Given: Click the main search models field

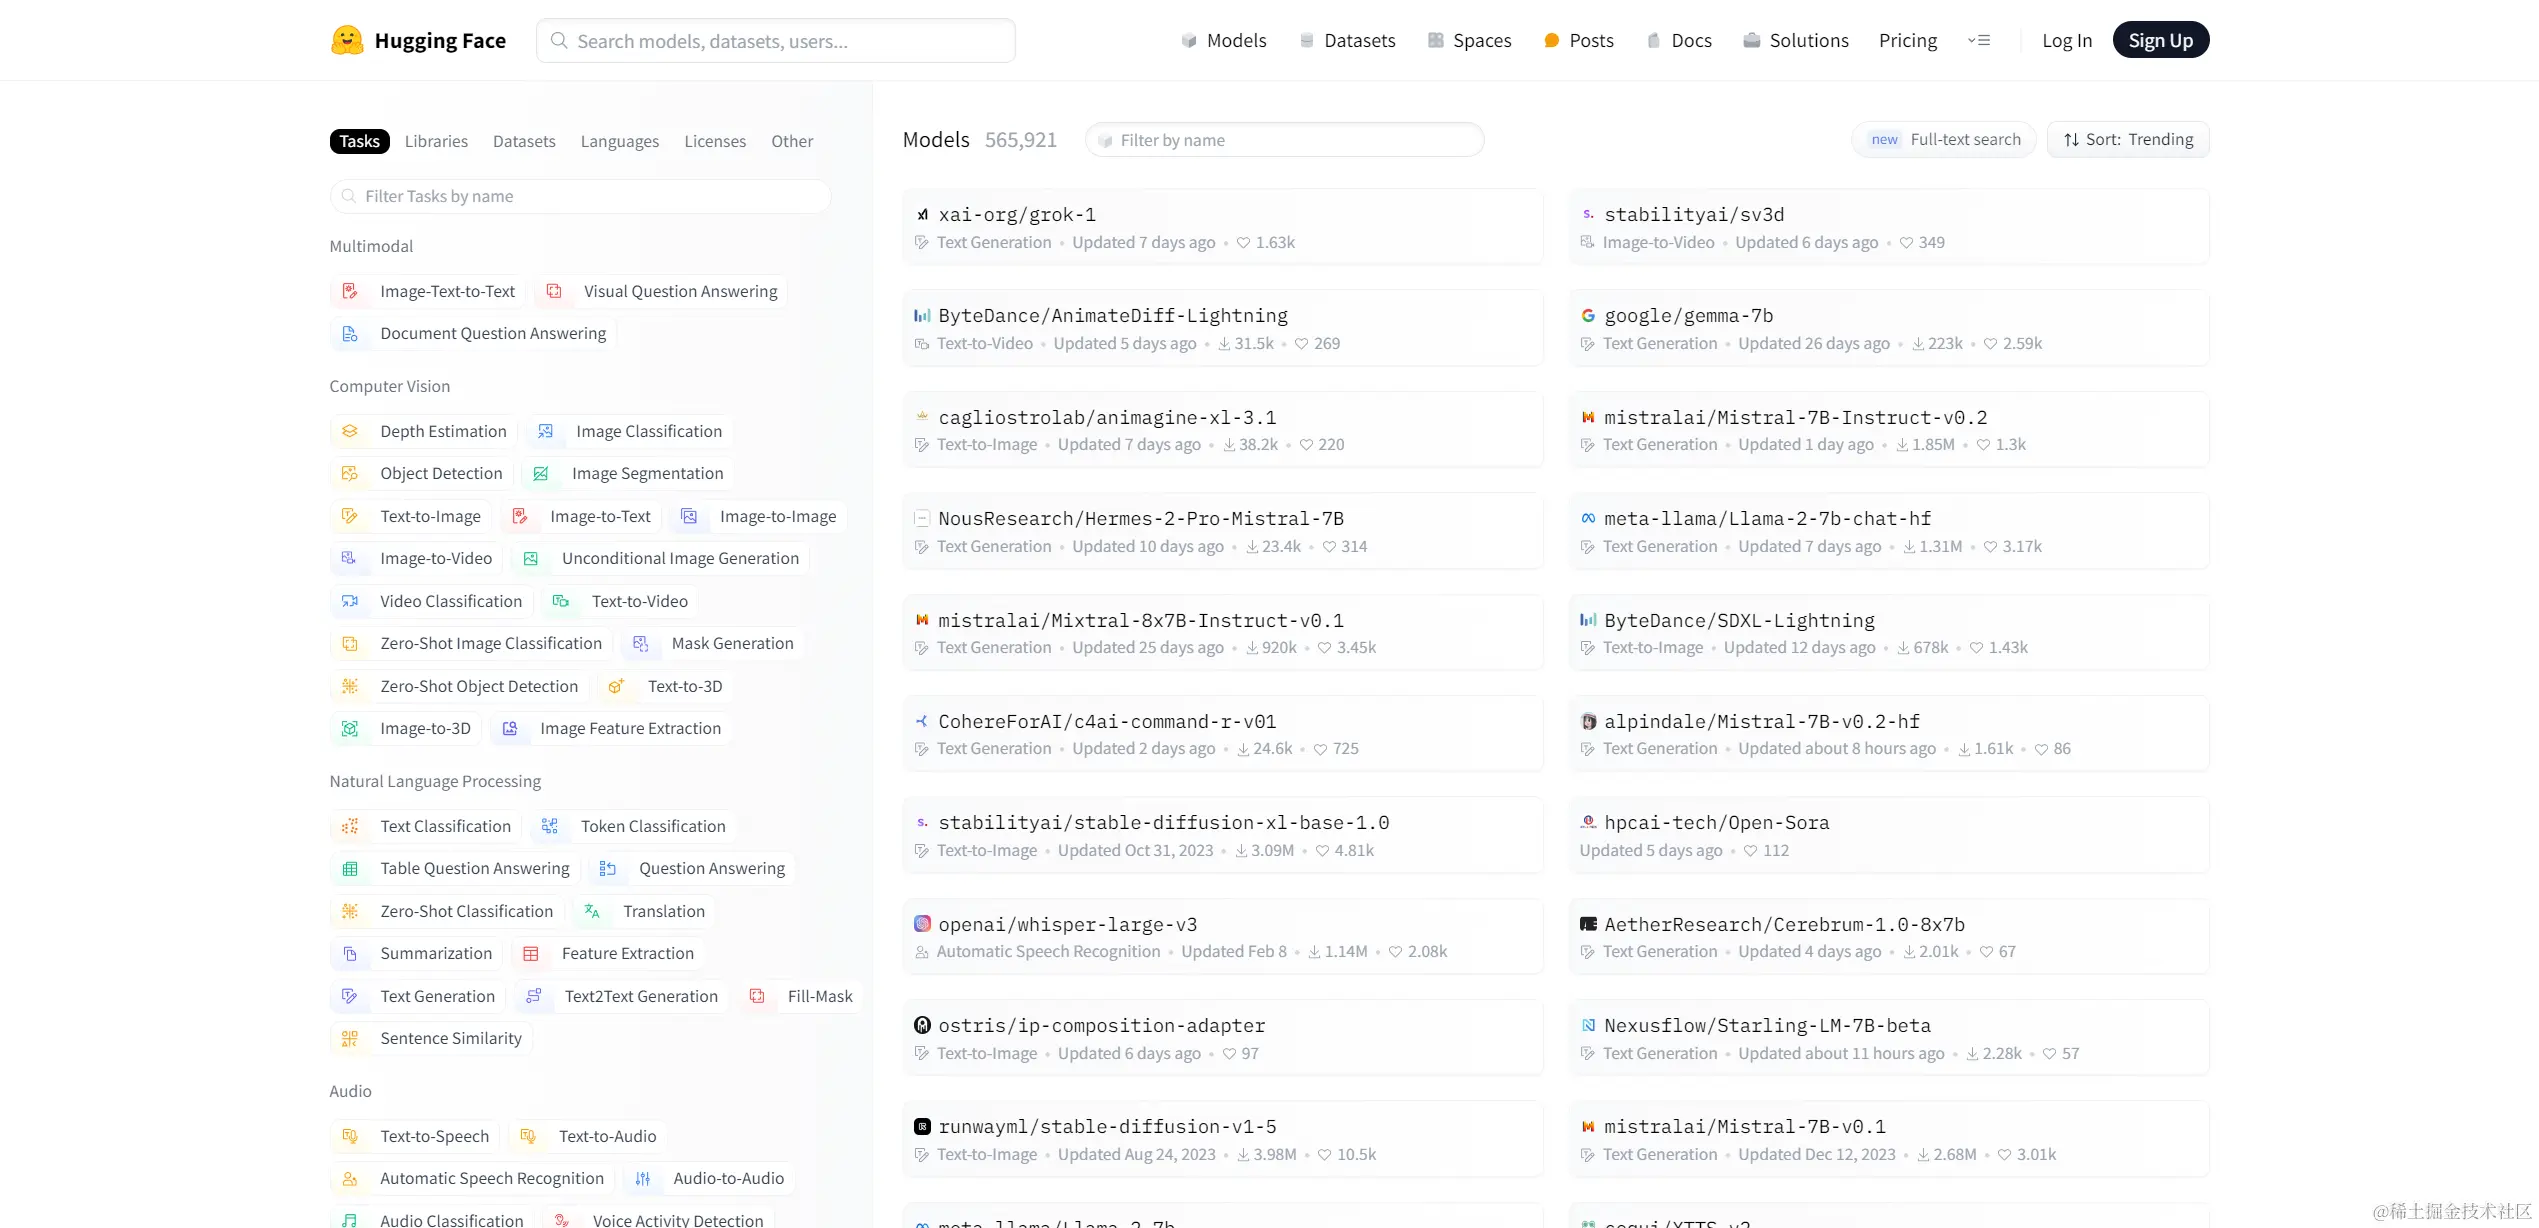Looking at the screenshot, I should click(x=776, y=40).
